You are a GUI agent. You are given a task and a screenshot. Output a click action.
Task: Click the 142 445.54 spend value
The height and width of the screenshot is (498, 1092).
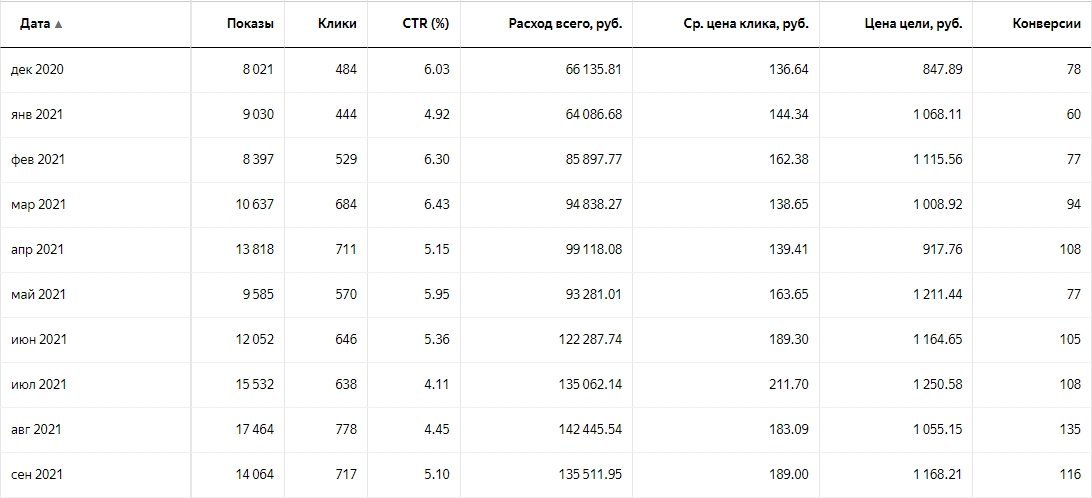[580, 429]
